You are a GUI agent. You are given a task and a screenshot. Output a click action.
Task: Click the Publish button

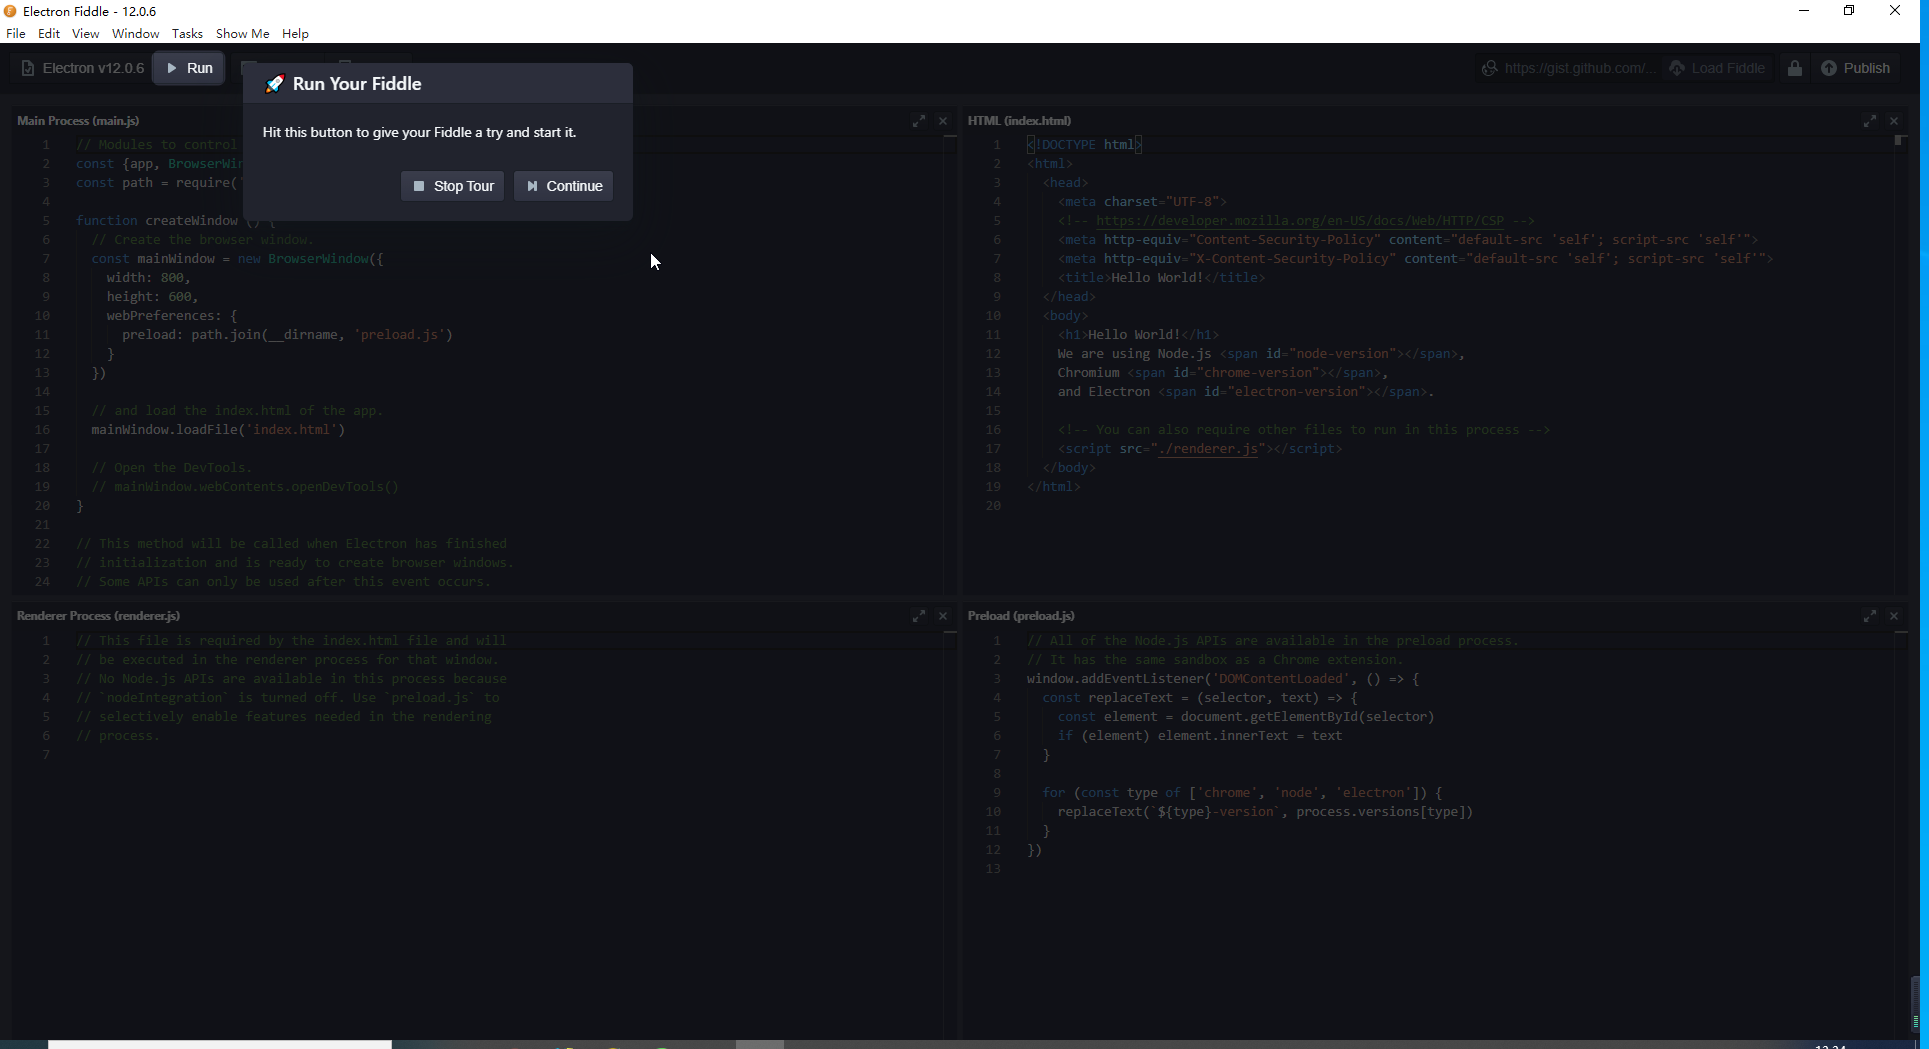click(1855, 68)
